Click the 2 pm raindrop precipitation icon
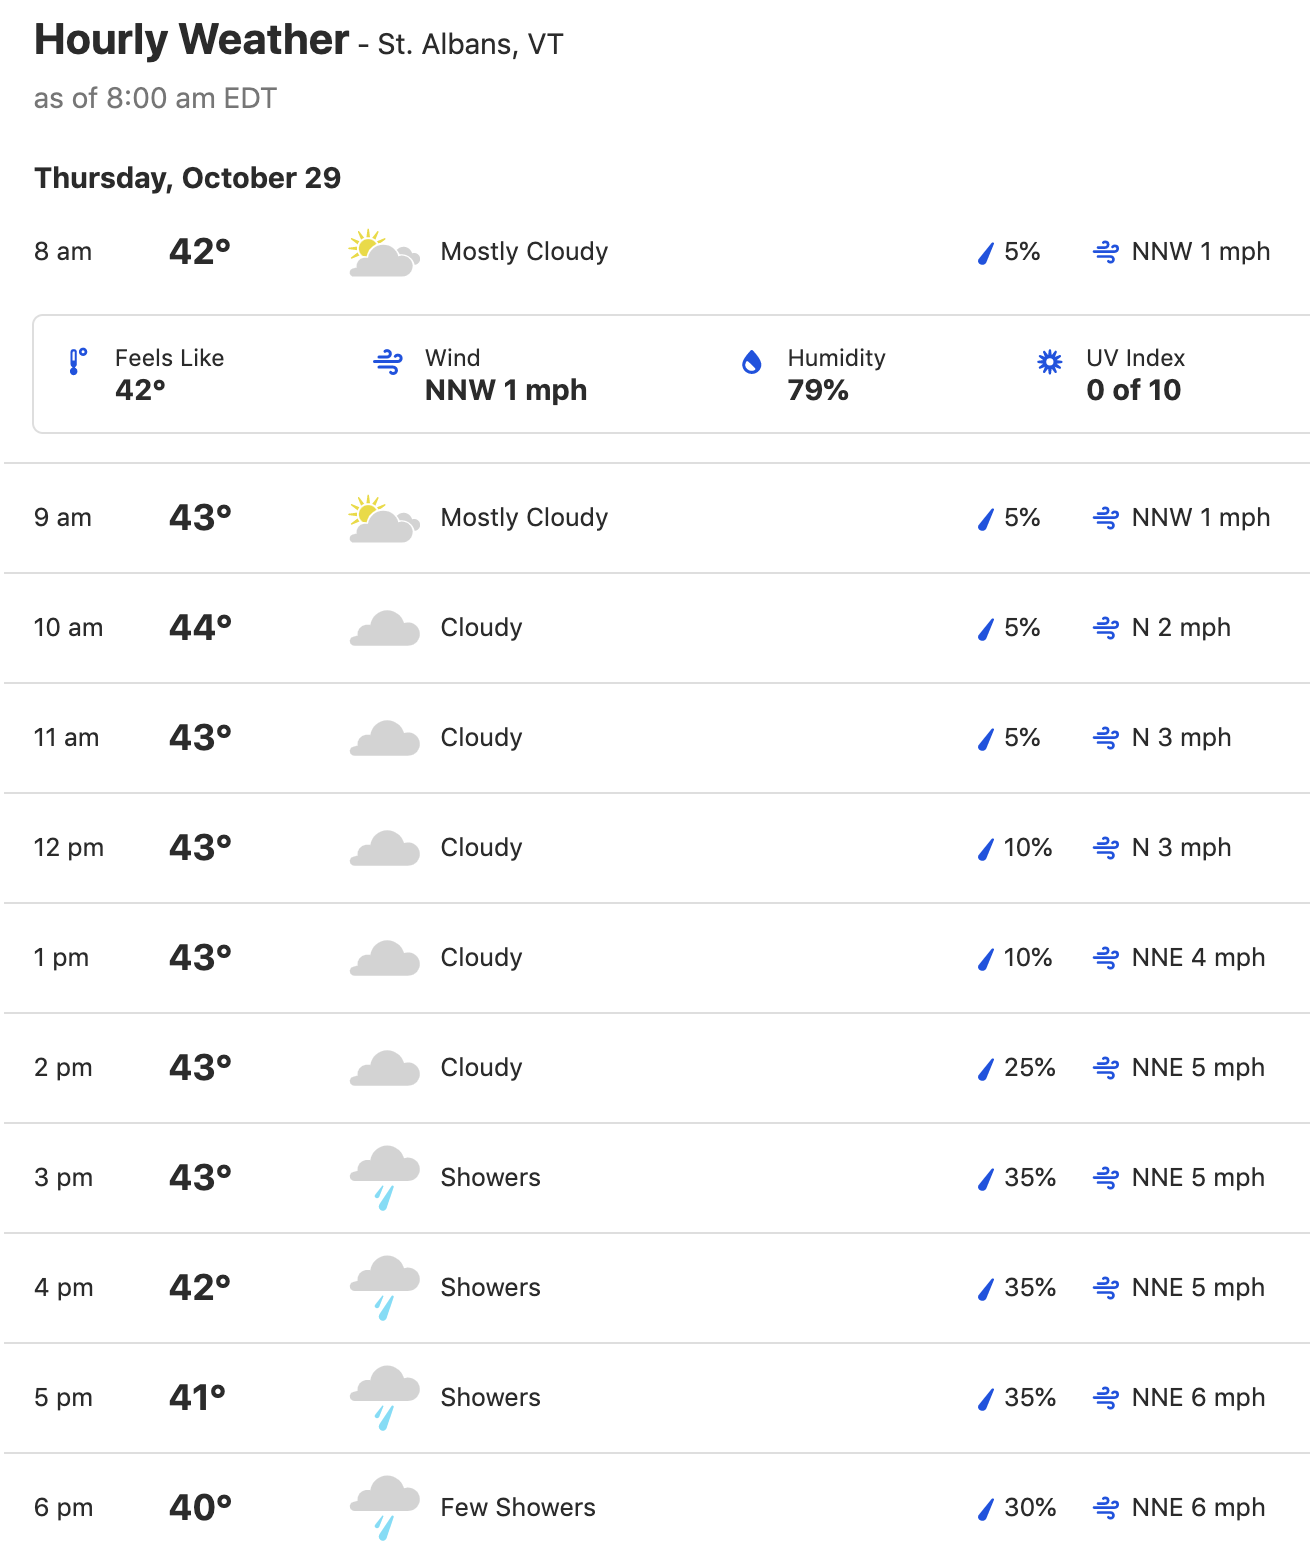The width and height of the screenshot is (1310, 1554). coord(986,1069)
